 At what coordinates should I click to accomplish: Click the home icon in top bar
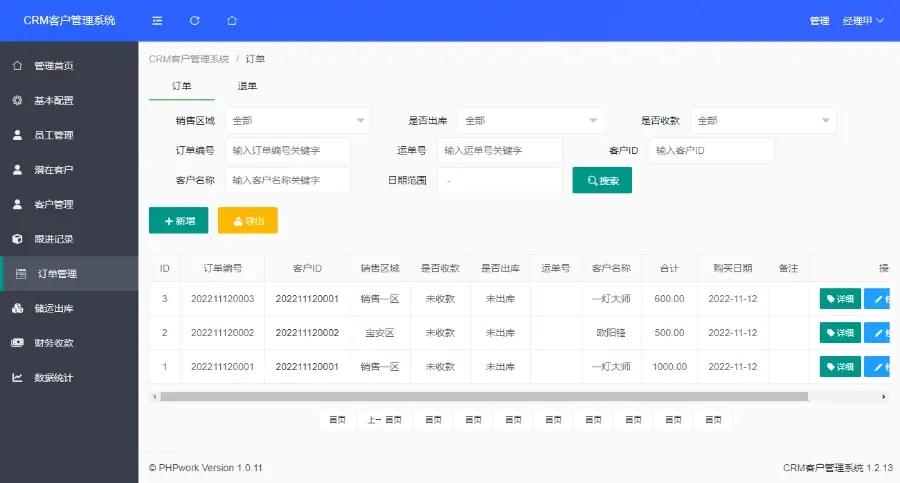(x=232, y=21)
